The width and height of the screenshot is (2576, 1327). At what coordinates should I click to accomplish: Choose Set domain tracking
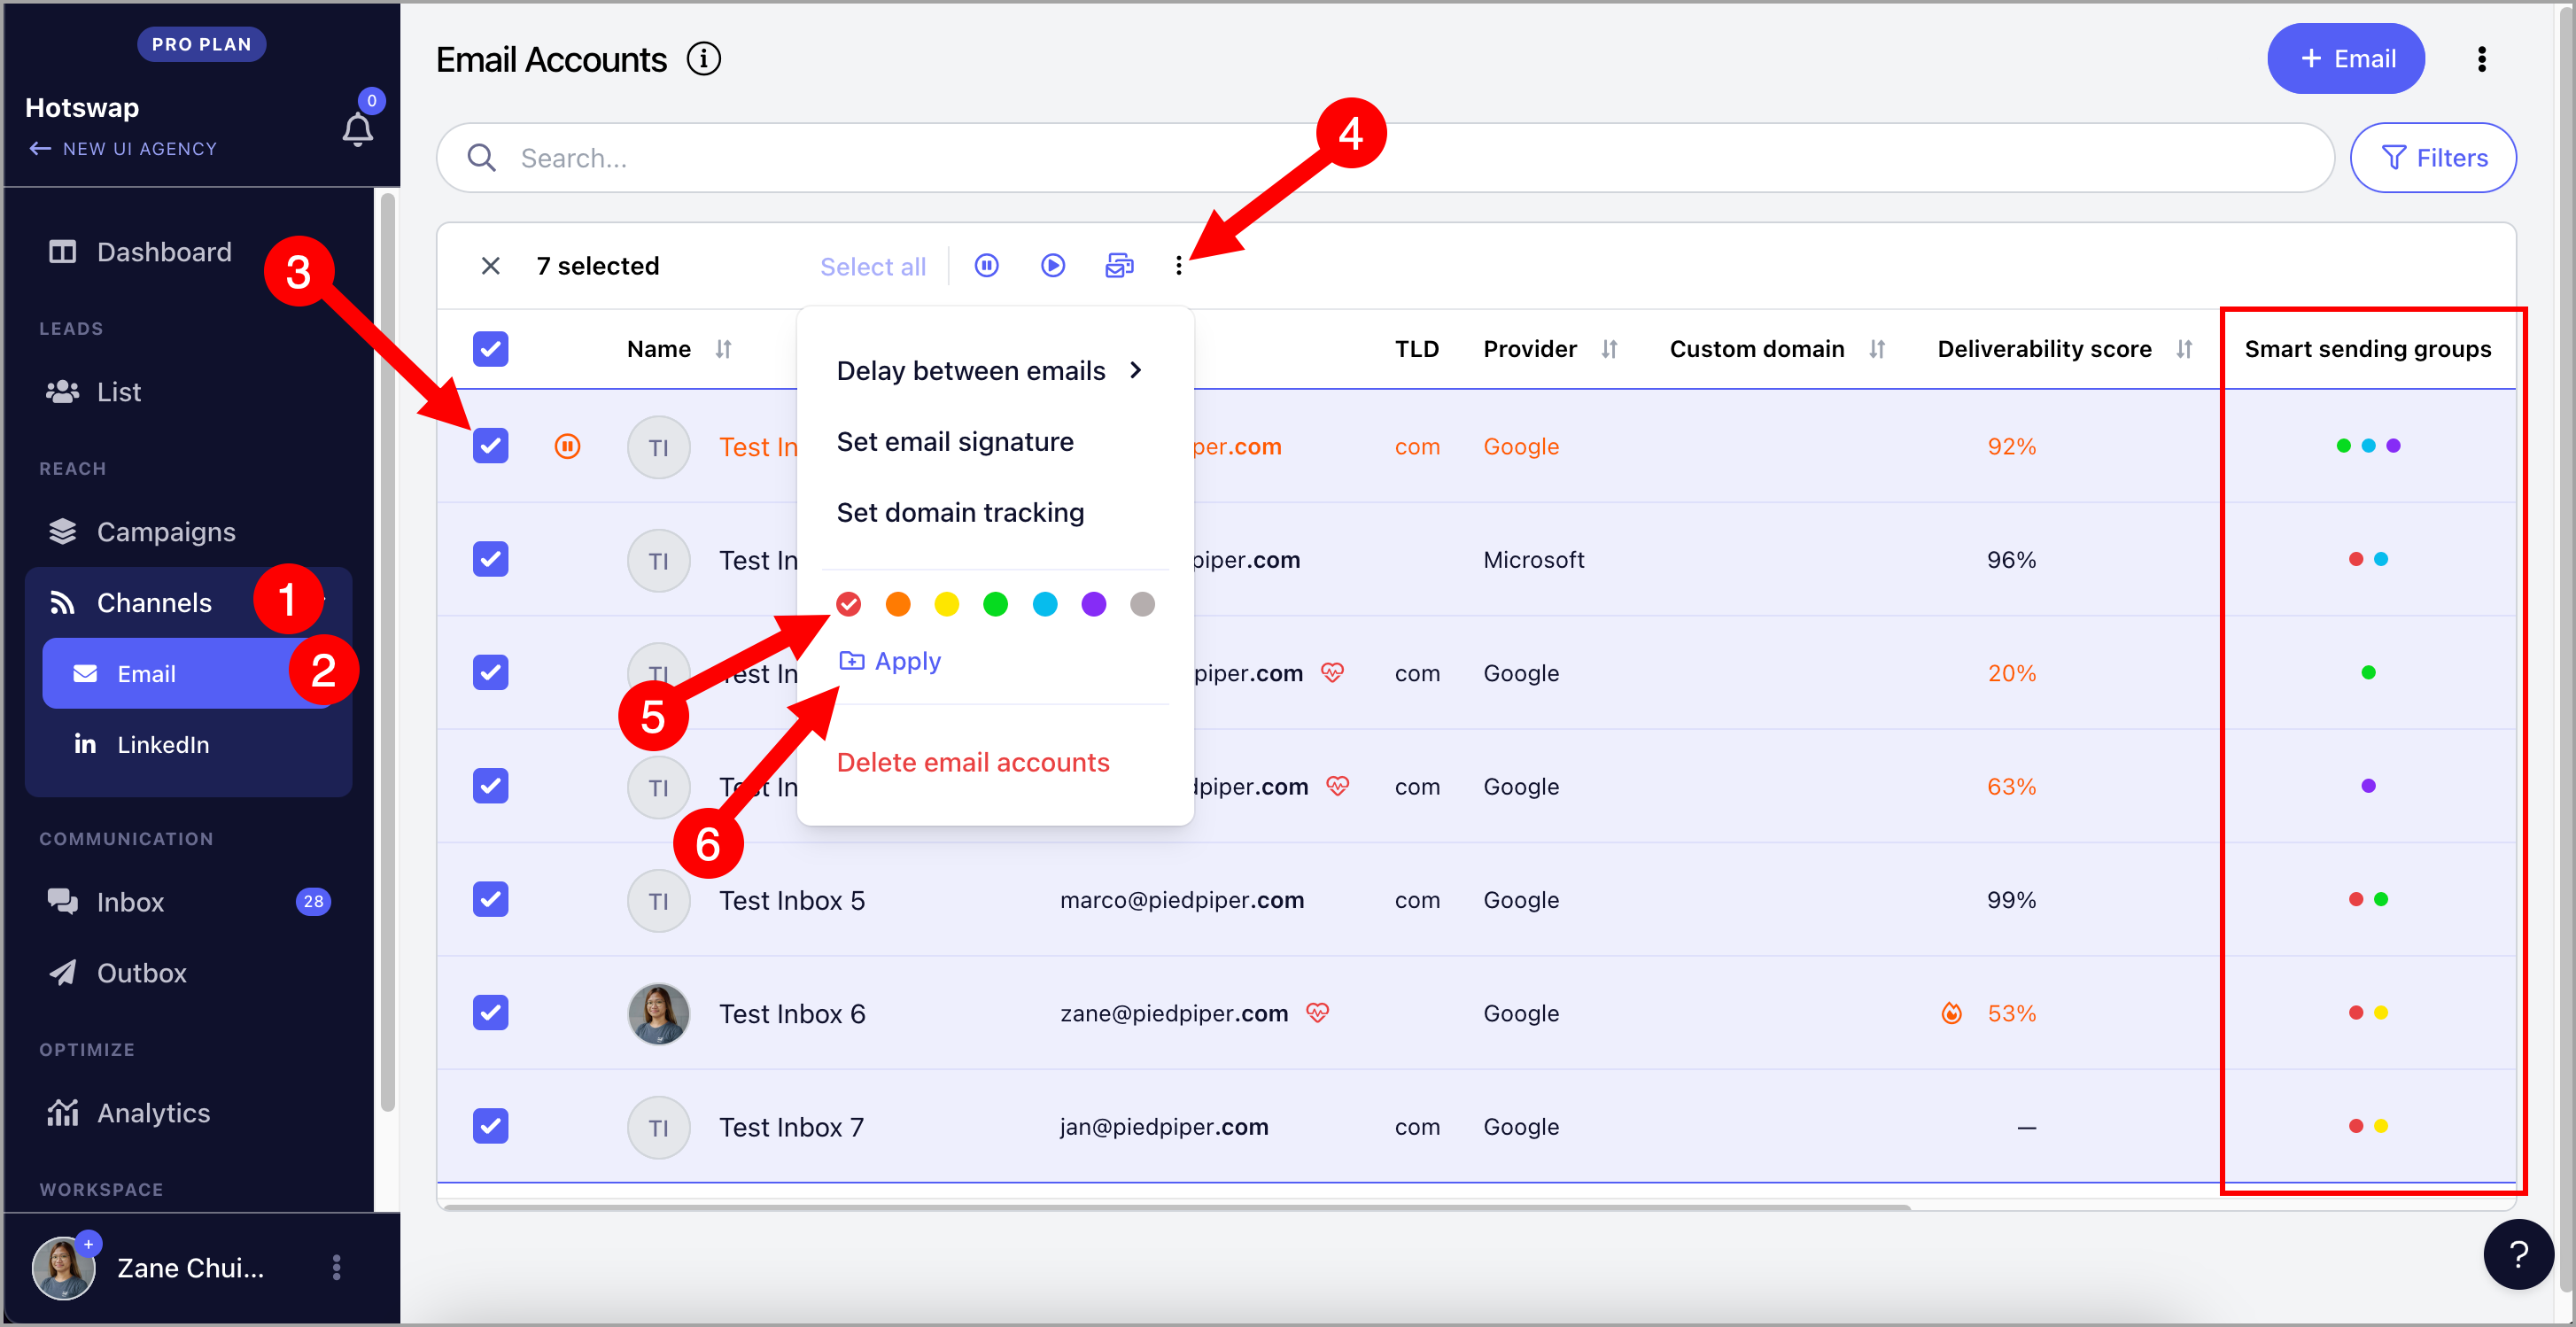[960, 513]
